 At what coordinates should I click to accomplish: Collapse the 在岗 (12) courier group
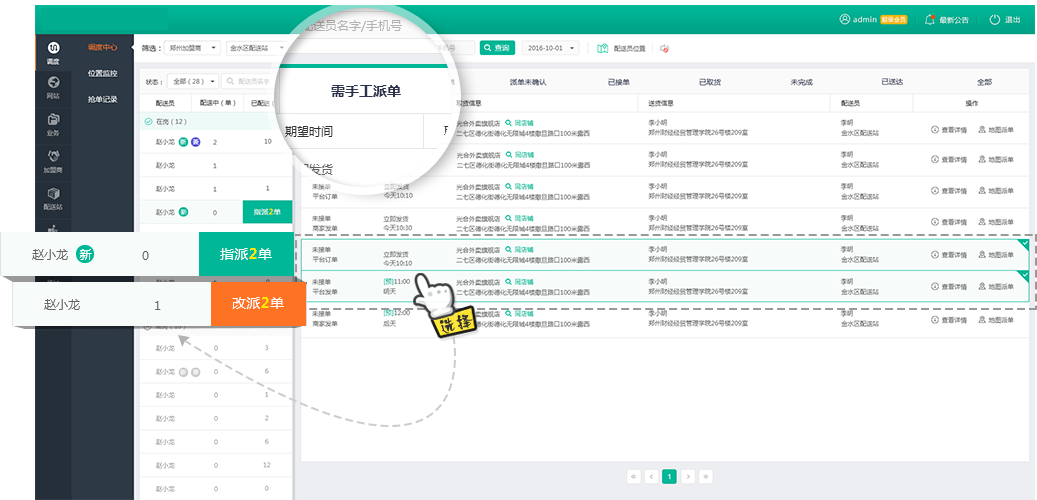(x=148, y=121)
